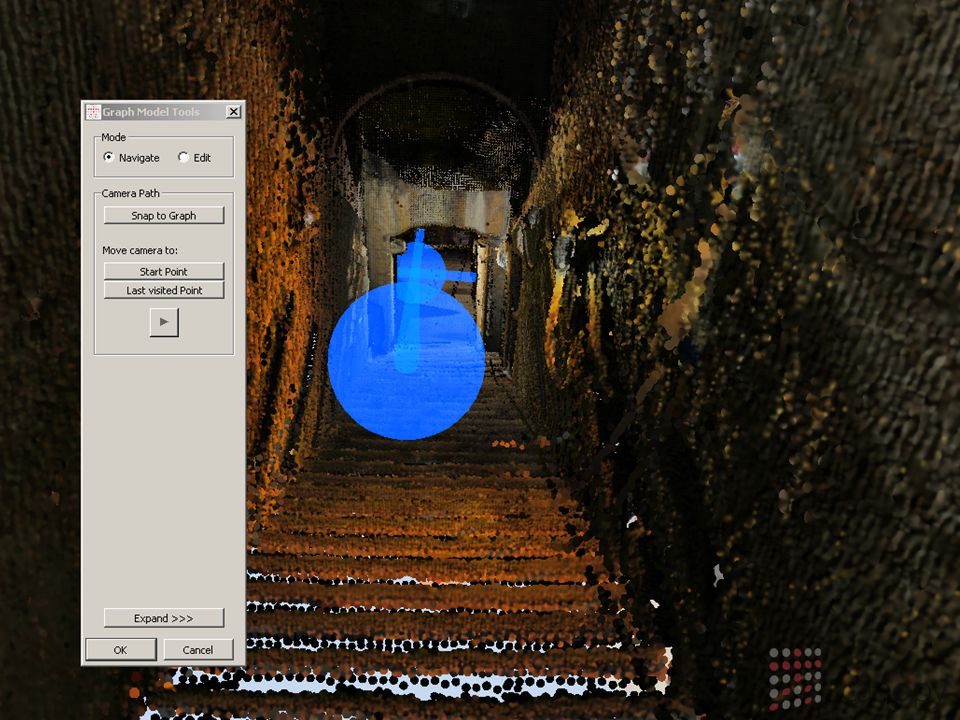Close the Graph Model Tools window
Screen dimensions: 960x720
tap(233, 111)
